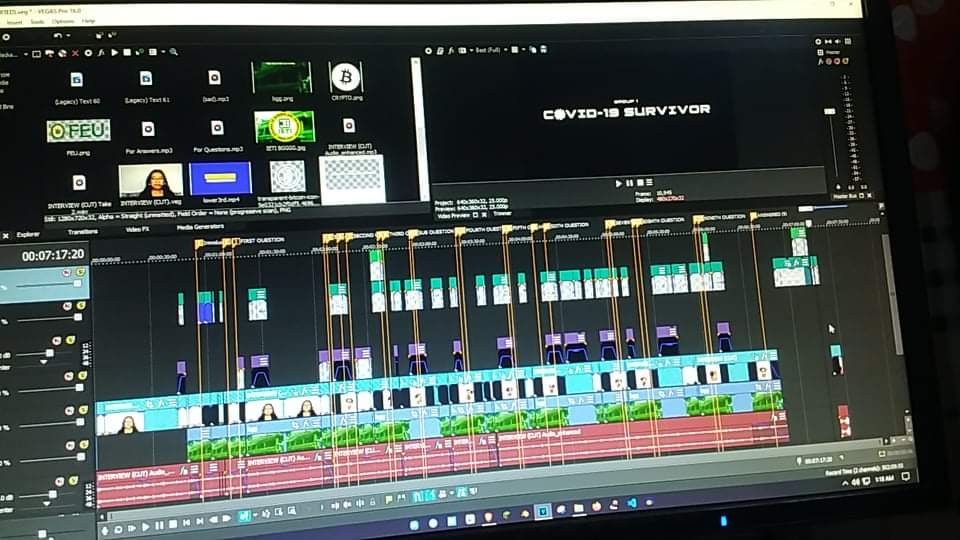Adjust Master Bus volume fader
Screen dimensions: 960x540
pos(830,111)
